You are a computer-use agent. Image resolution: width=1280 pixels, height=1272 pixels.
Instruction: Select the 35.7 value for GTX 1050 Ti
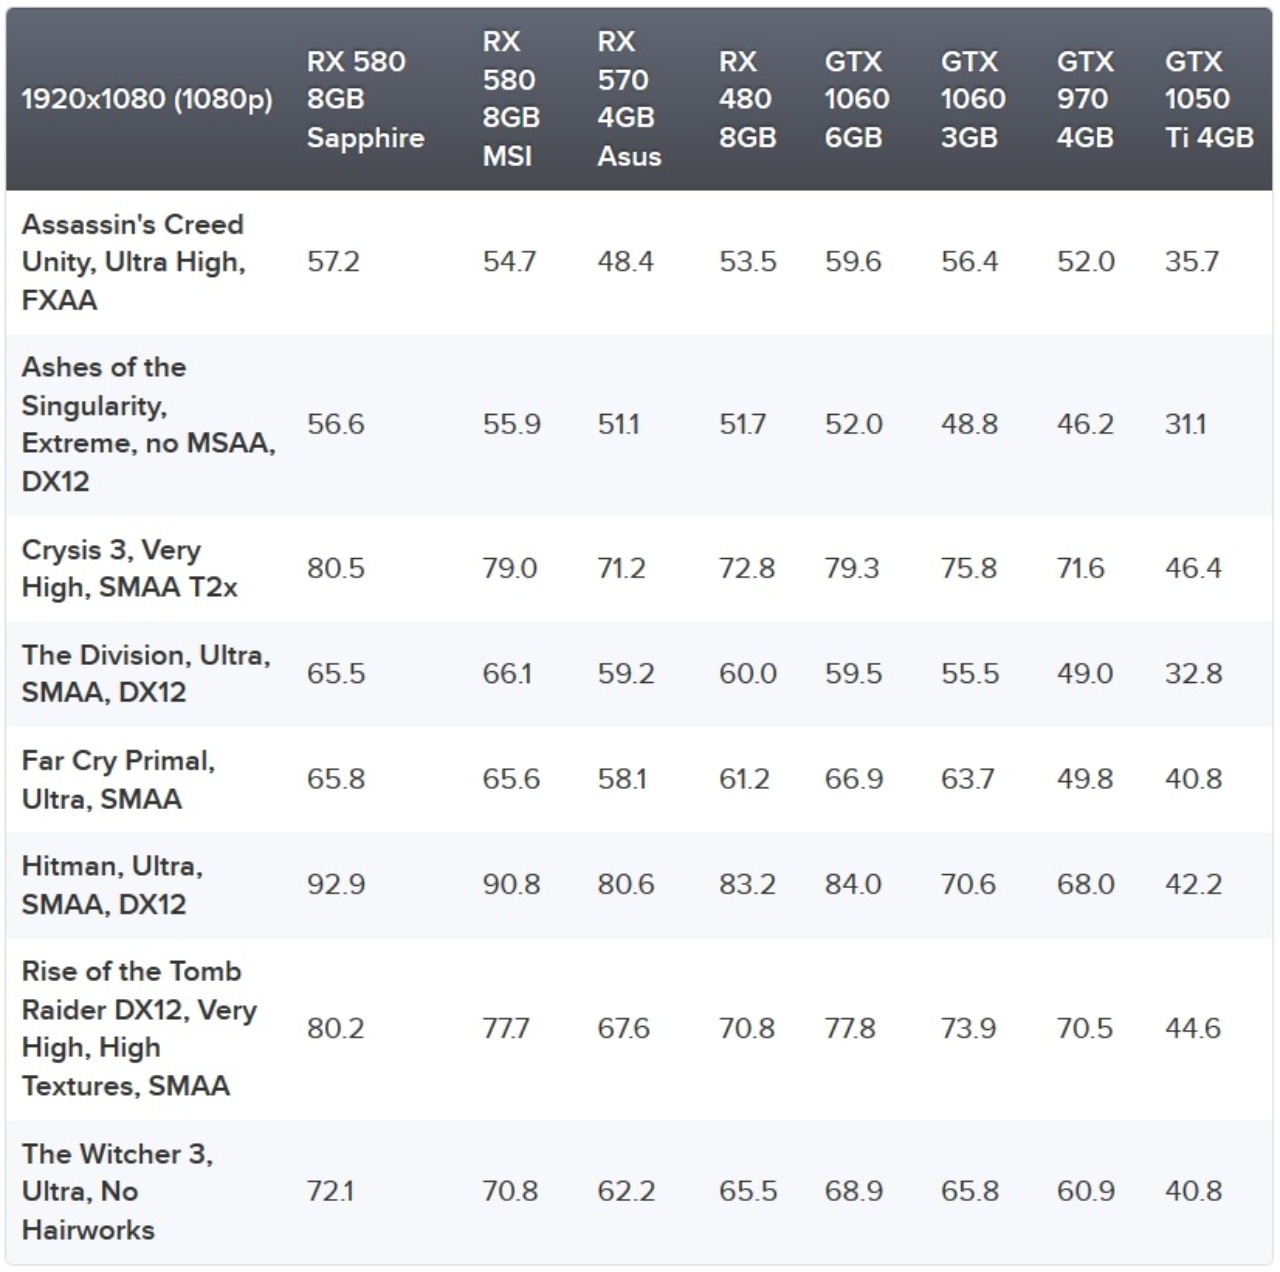1191,262
